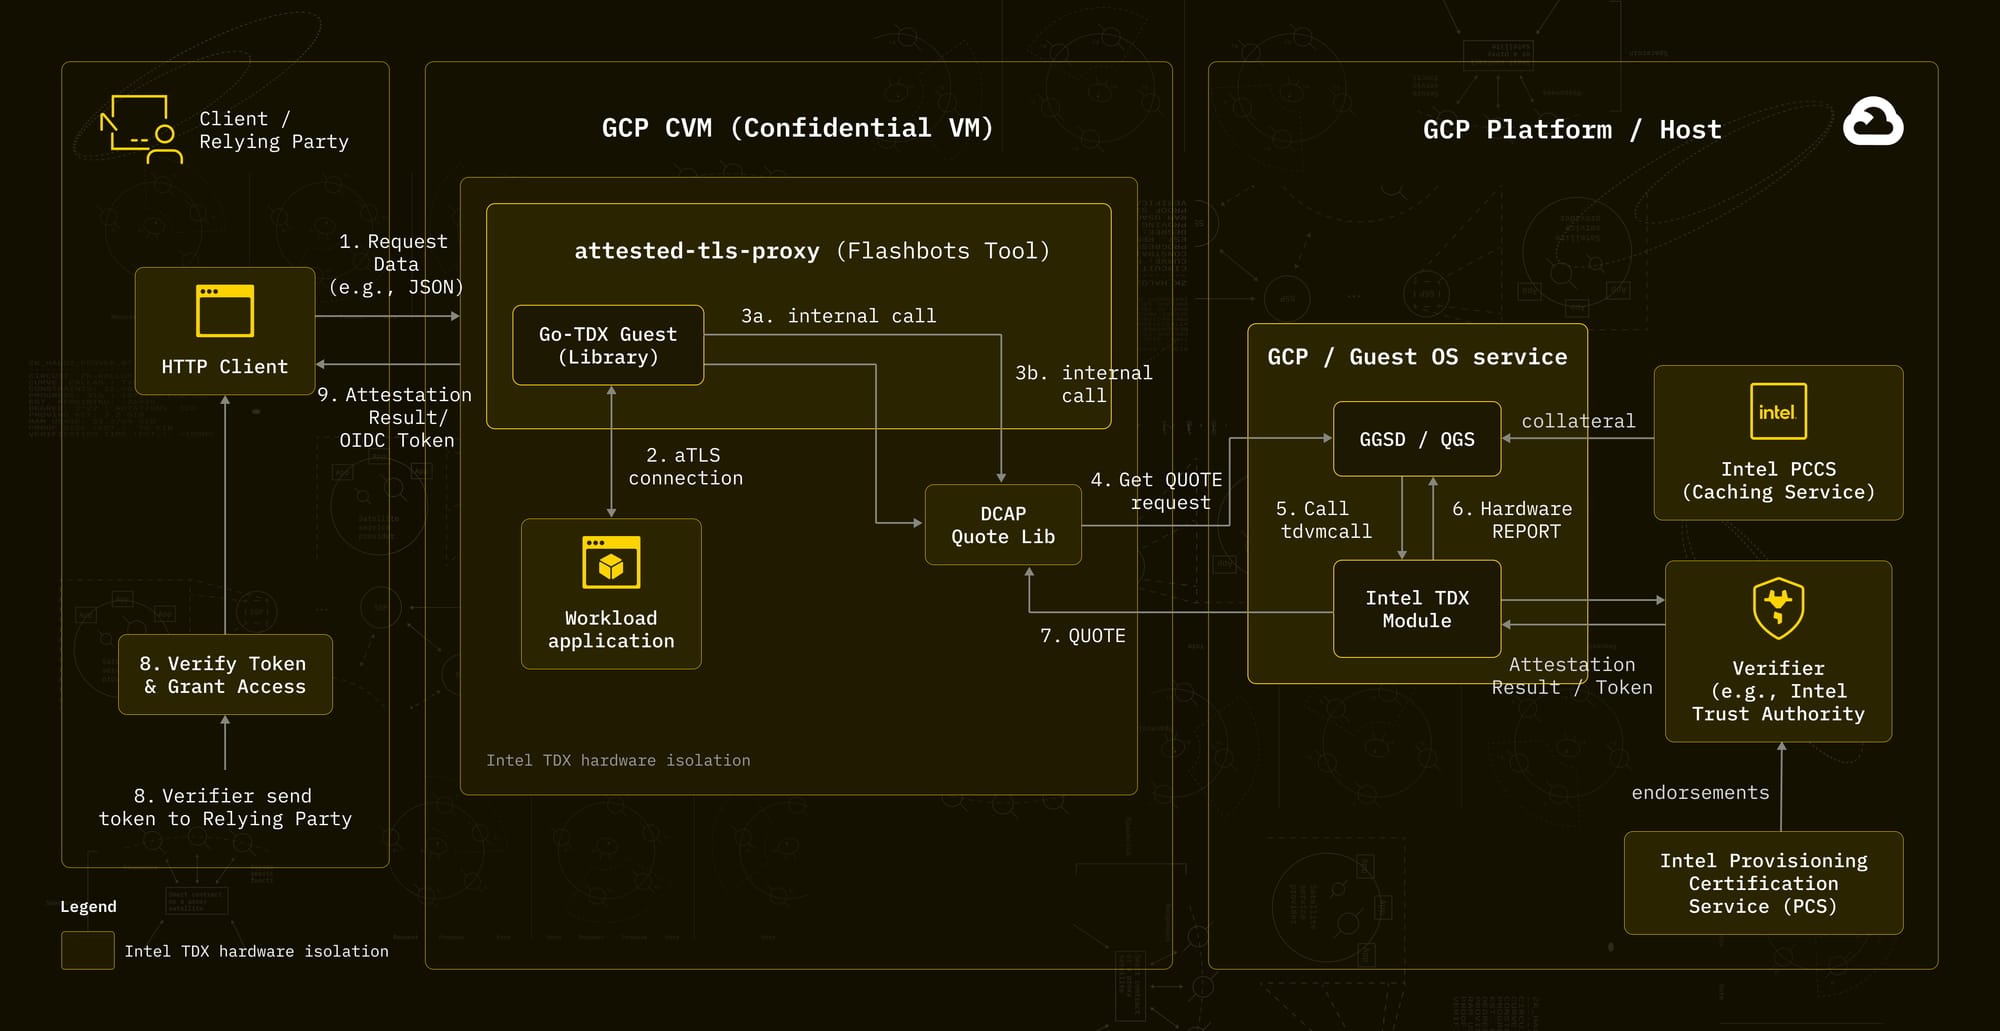Click the 'Attestation Result / Token' label
This screenshot has height=1031, width=2000.
[1572, 676]
